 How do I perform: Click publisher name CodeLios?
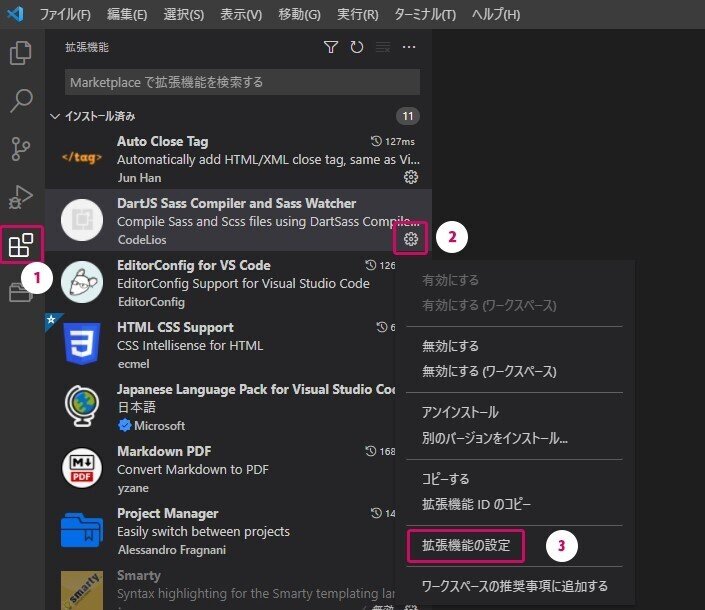(x=142, y=240)
